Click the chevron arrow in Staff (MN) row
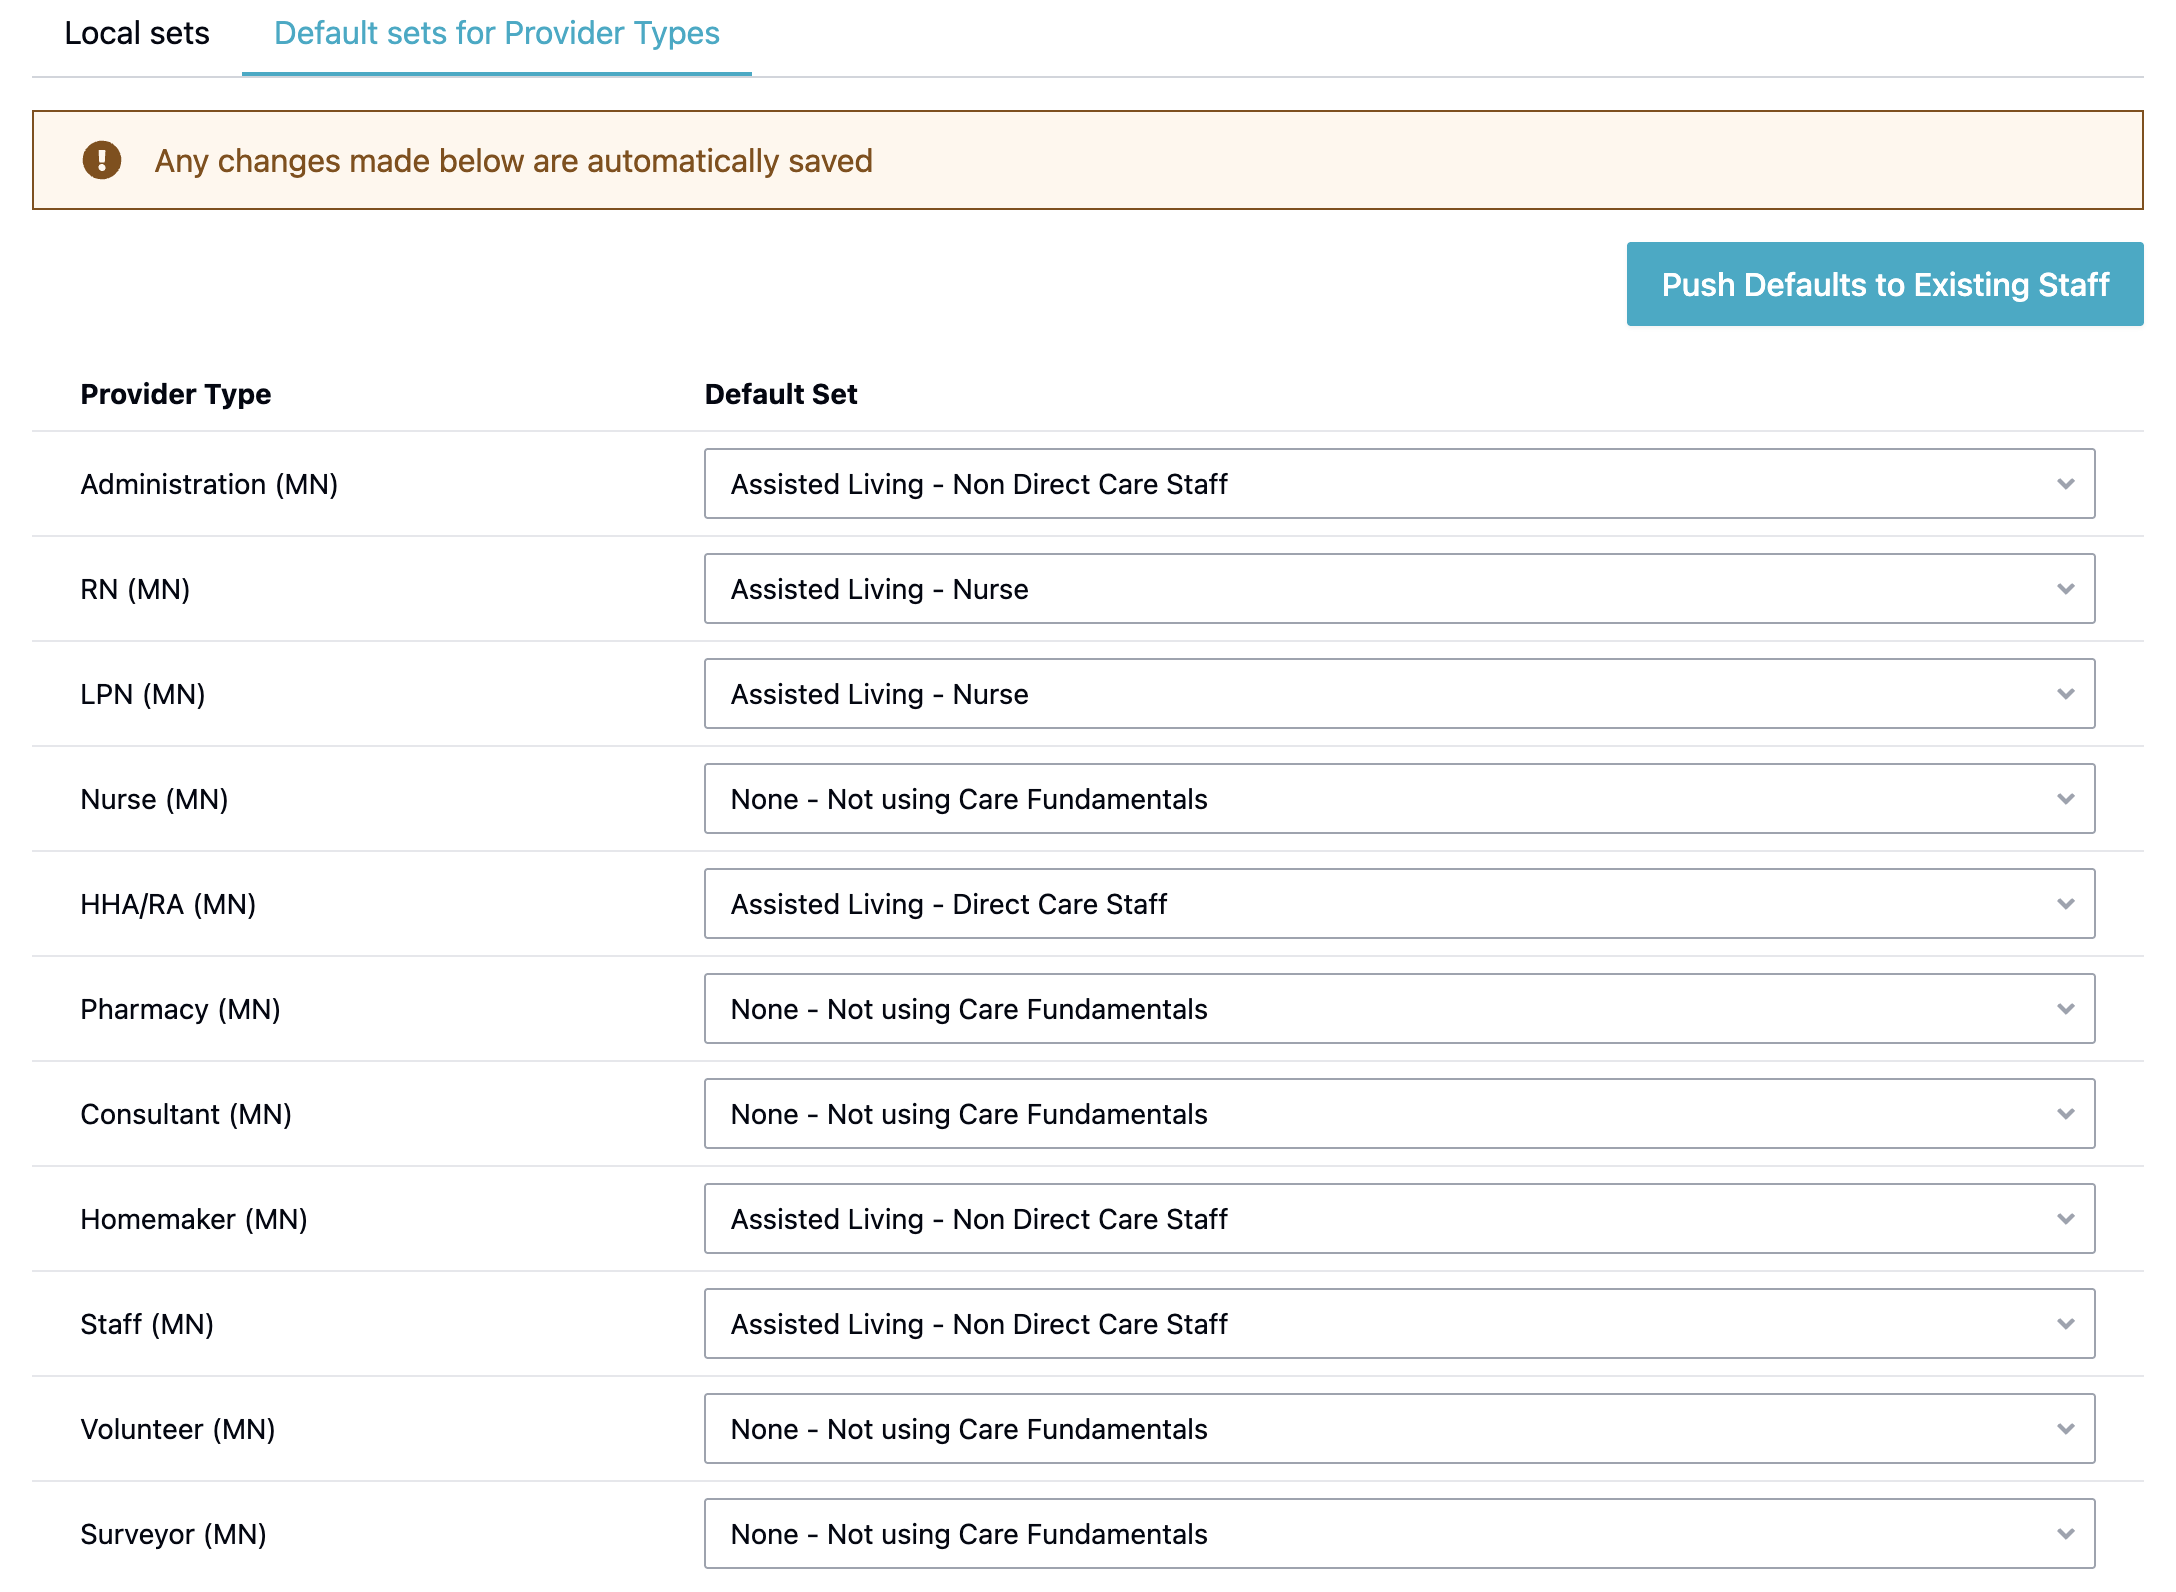This screenshot has width=2176, height=1592. click(2065, 1324)
